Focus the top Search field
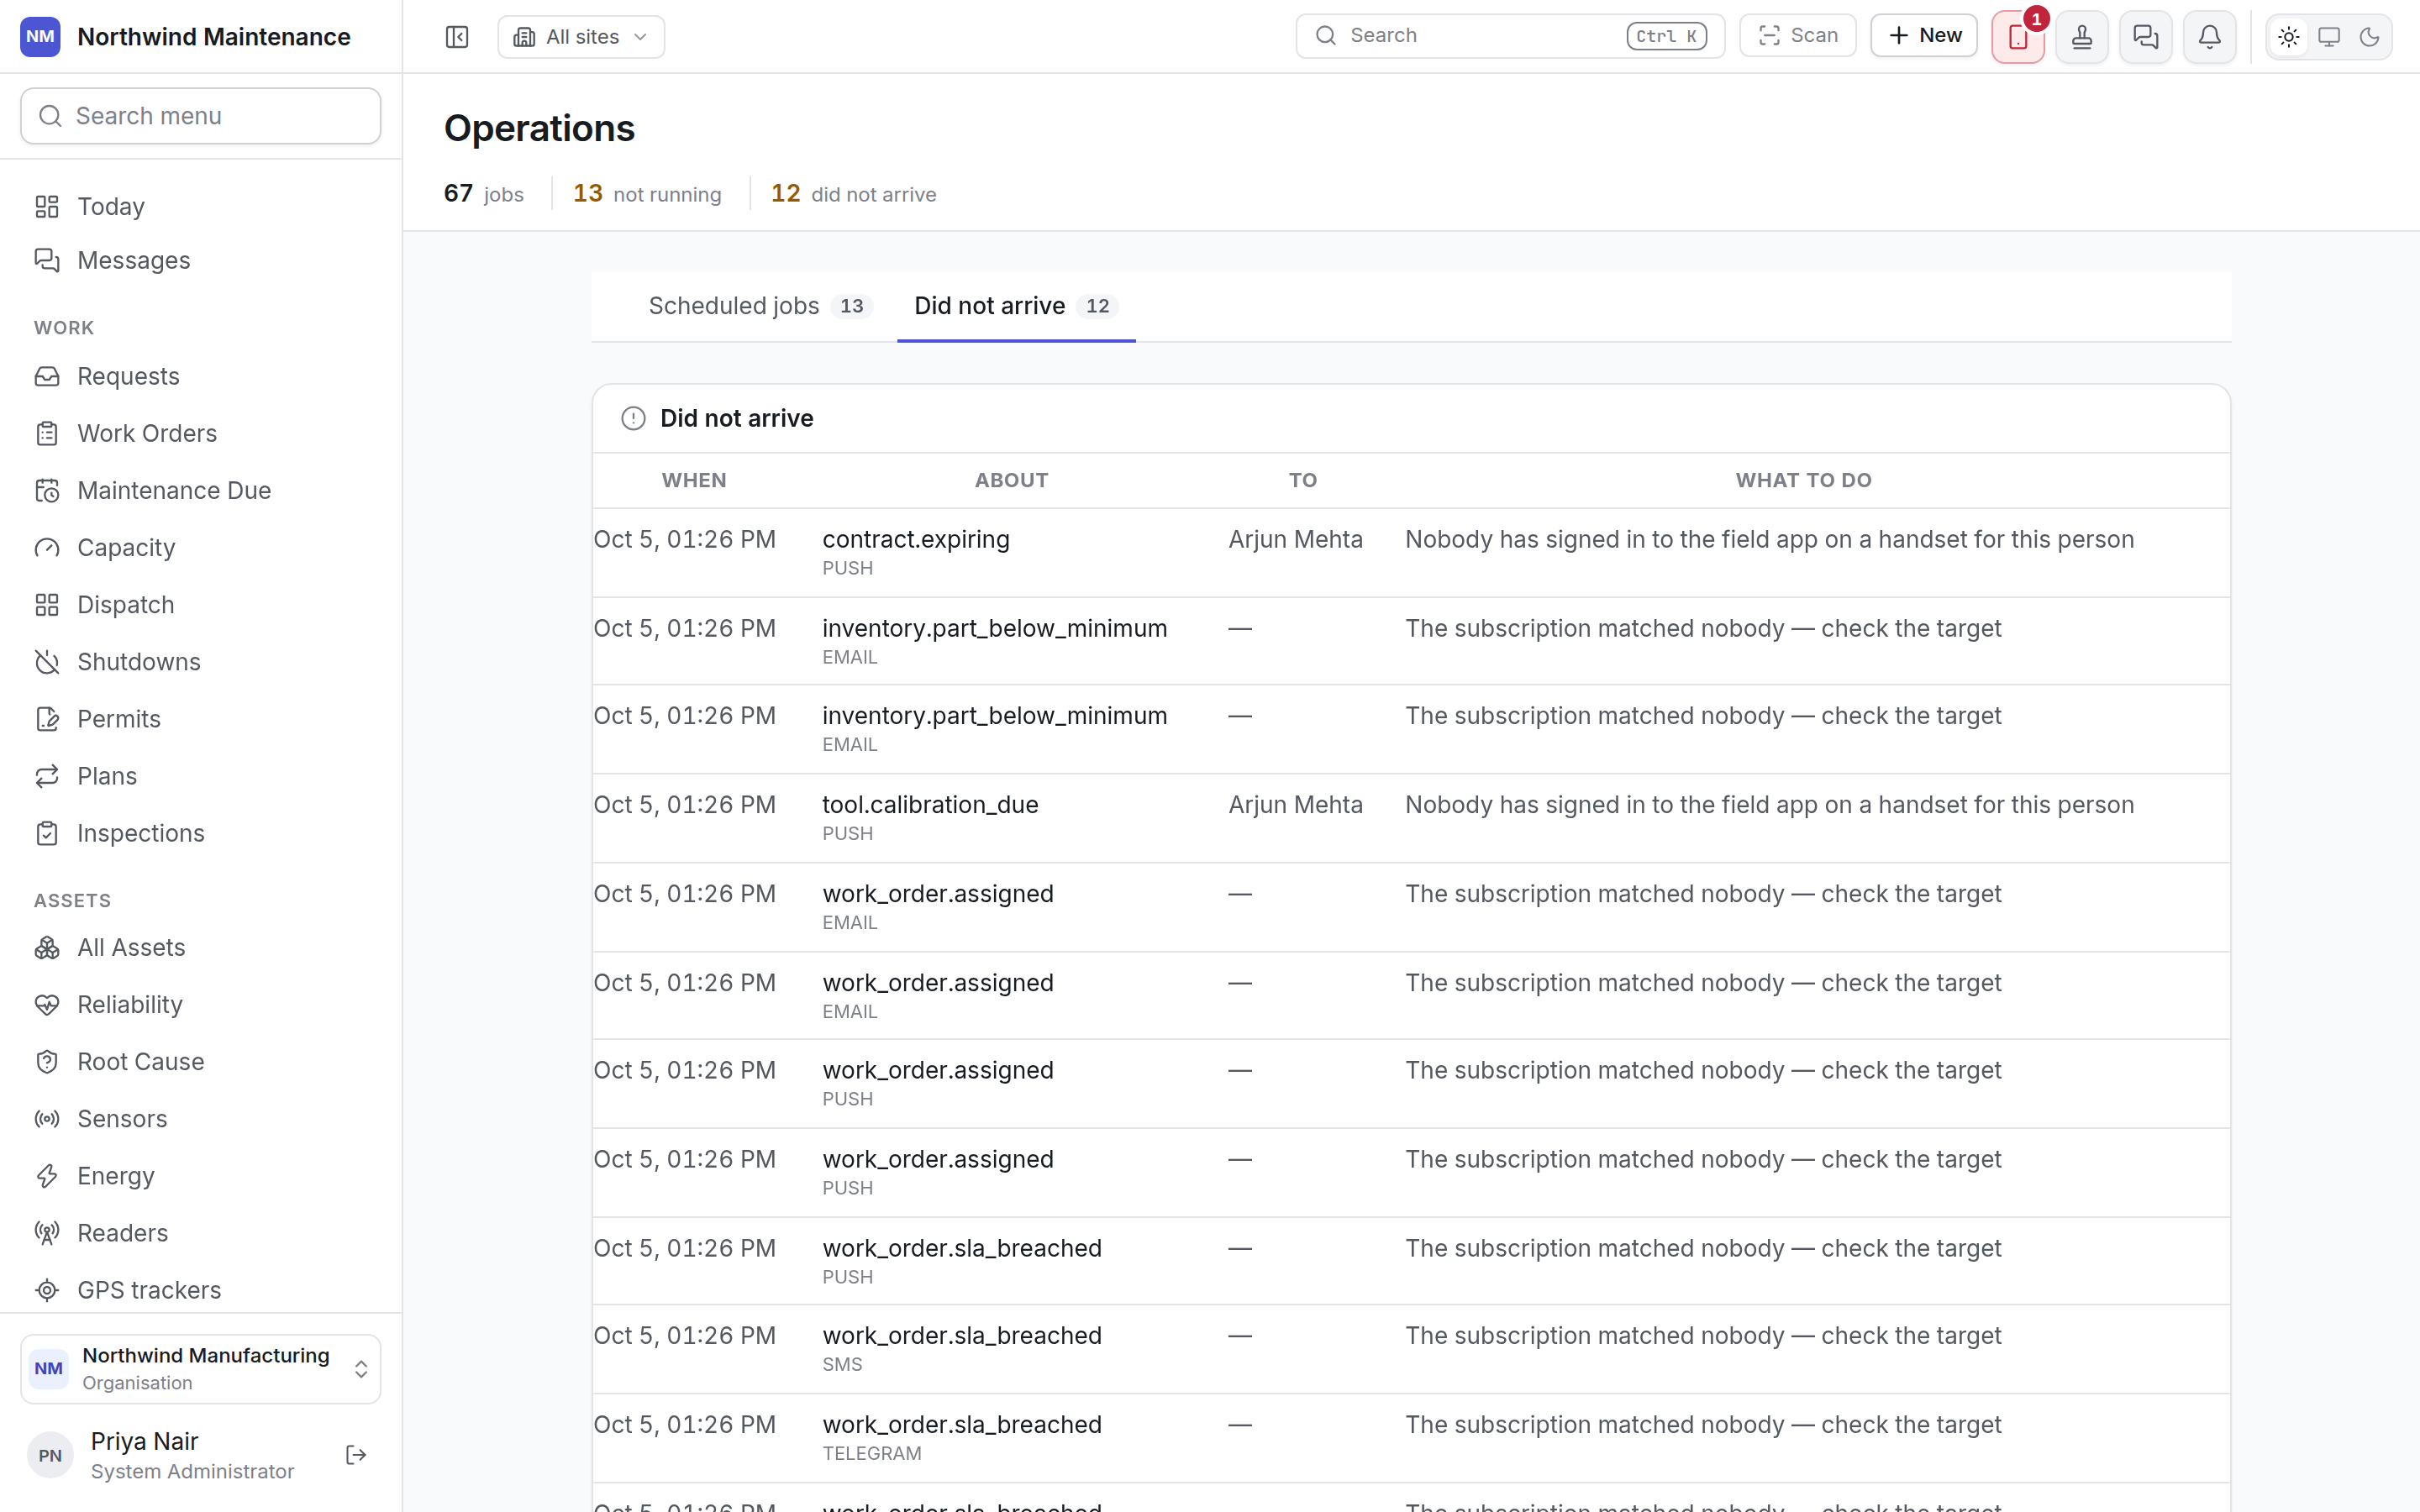2420x1512 pixels. click(1510, 36)
